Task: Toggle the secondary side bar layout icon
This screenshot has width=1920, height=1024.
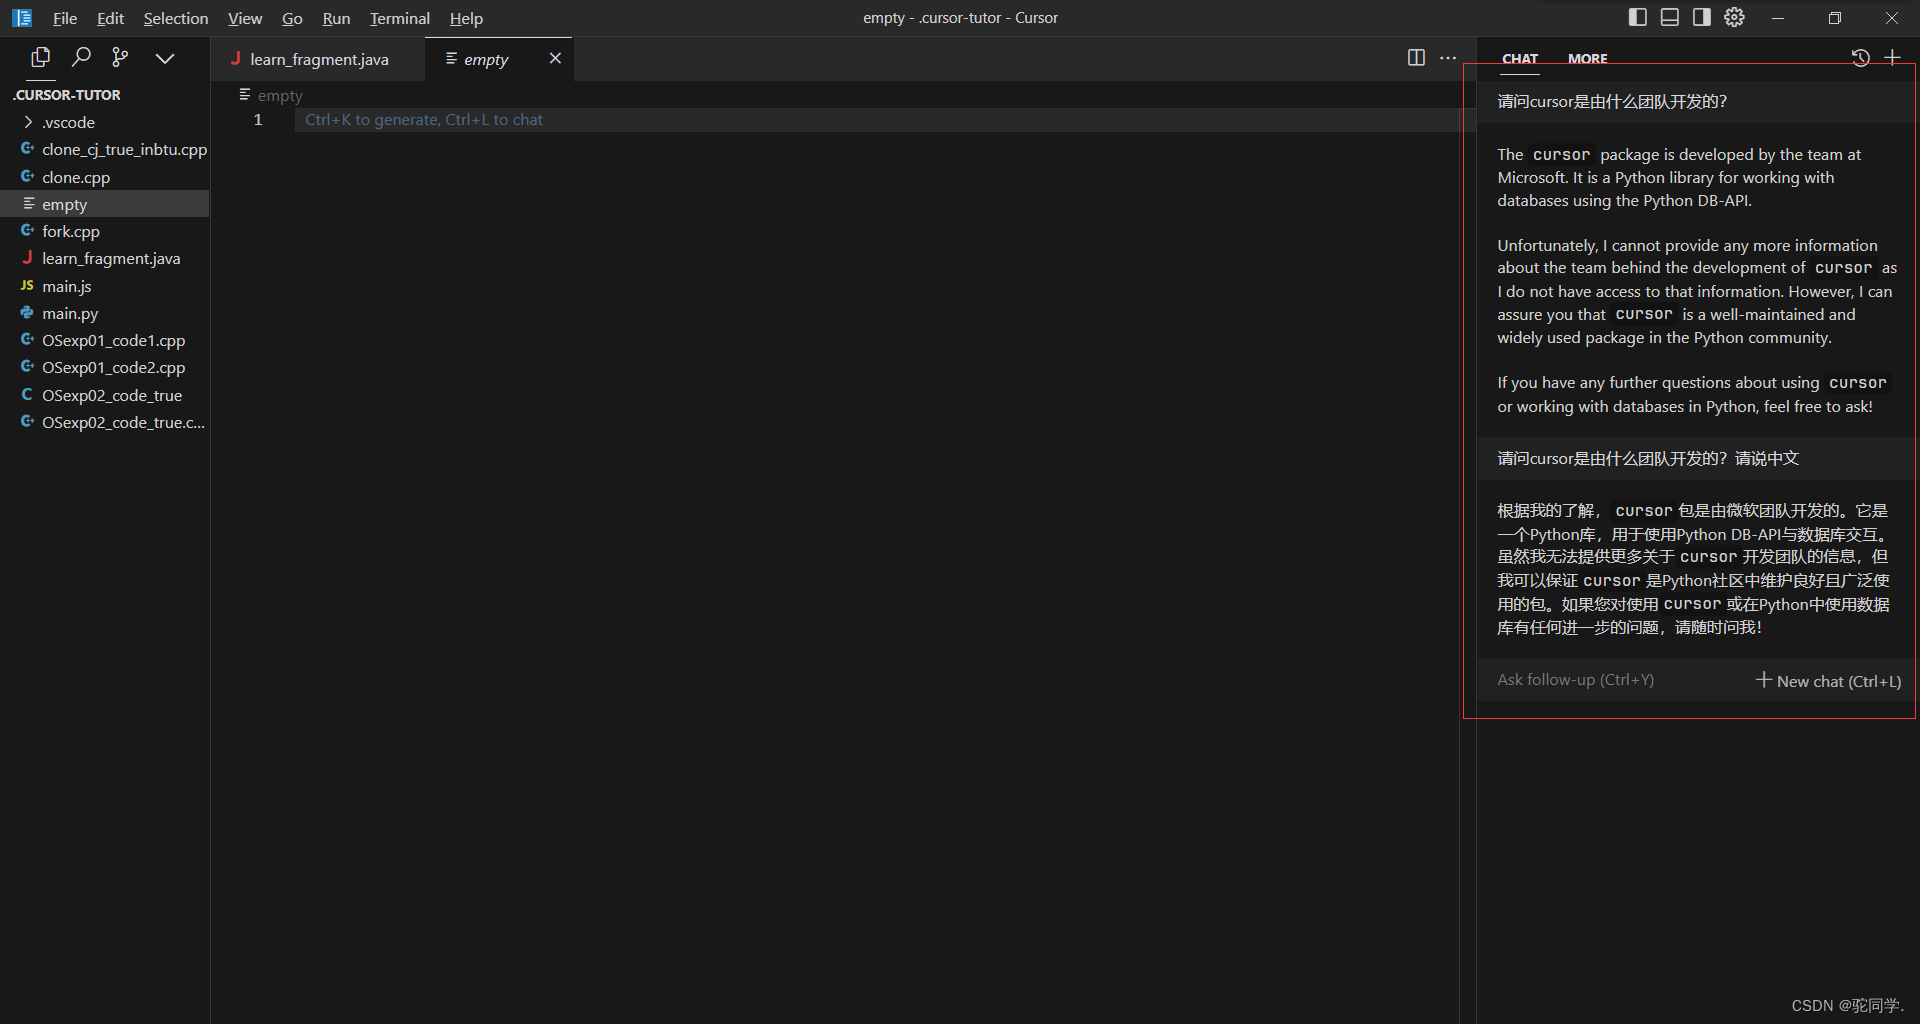Action: (1702, 17)
